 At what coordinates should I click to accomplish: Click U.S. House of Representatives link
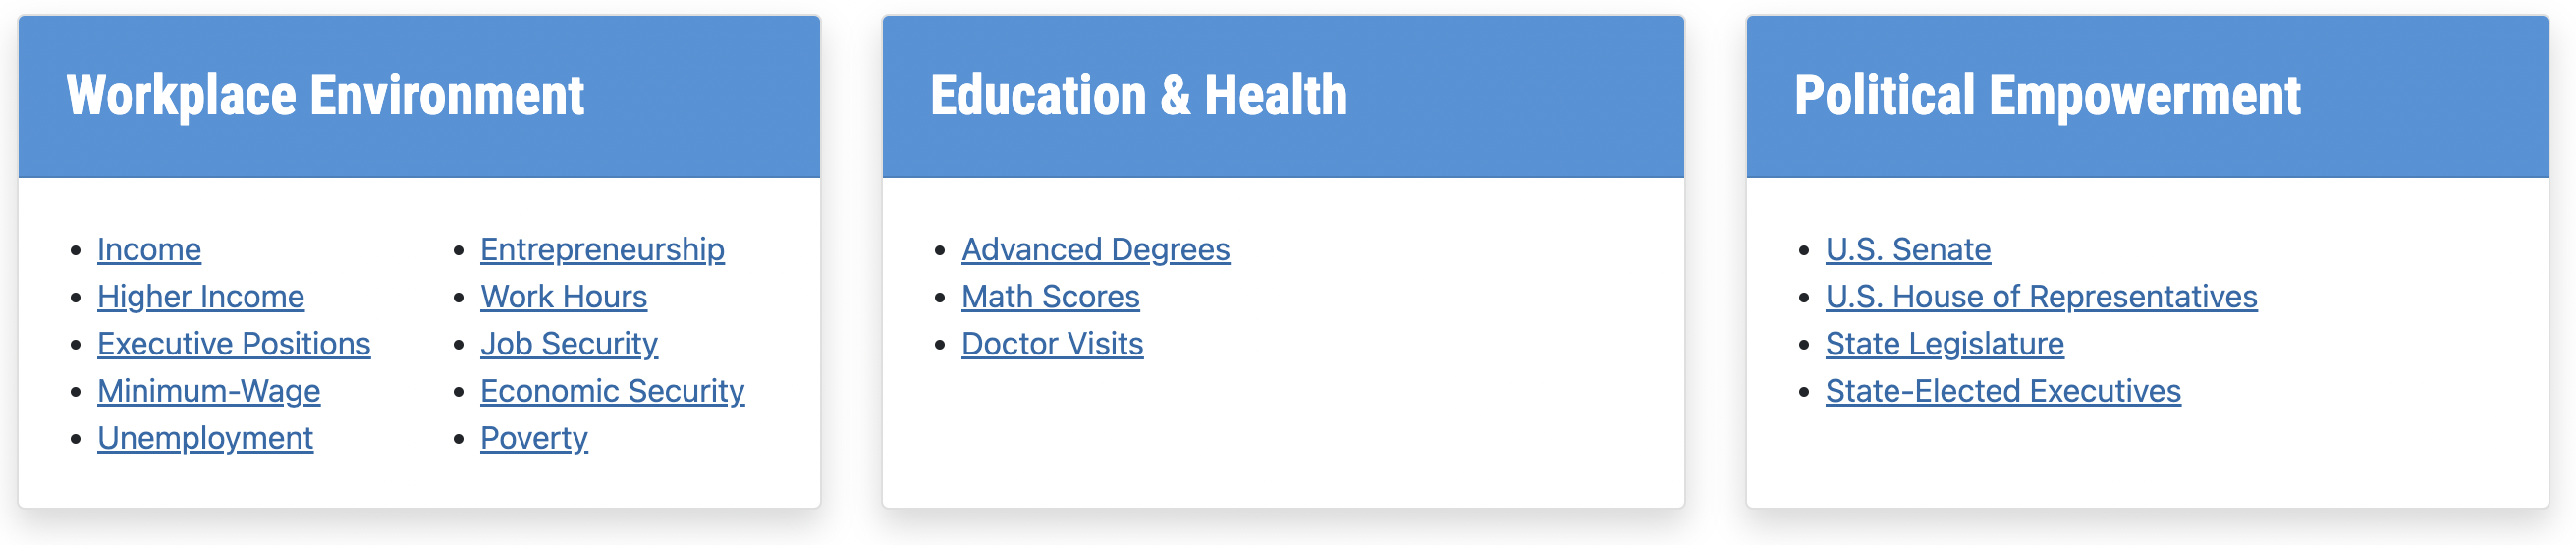pyautogui.click(x=2040, y=296)
